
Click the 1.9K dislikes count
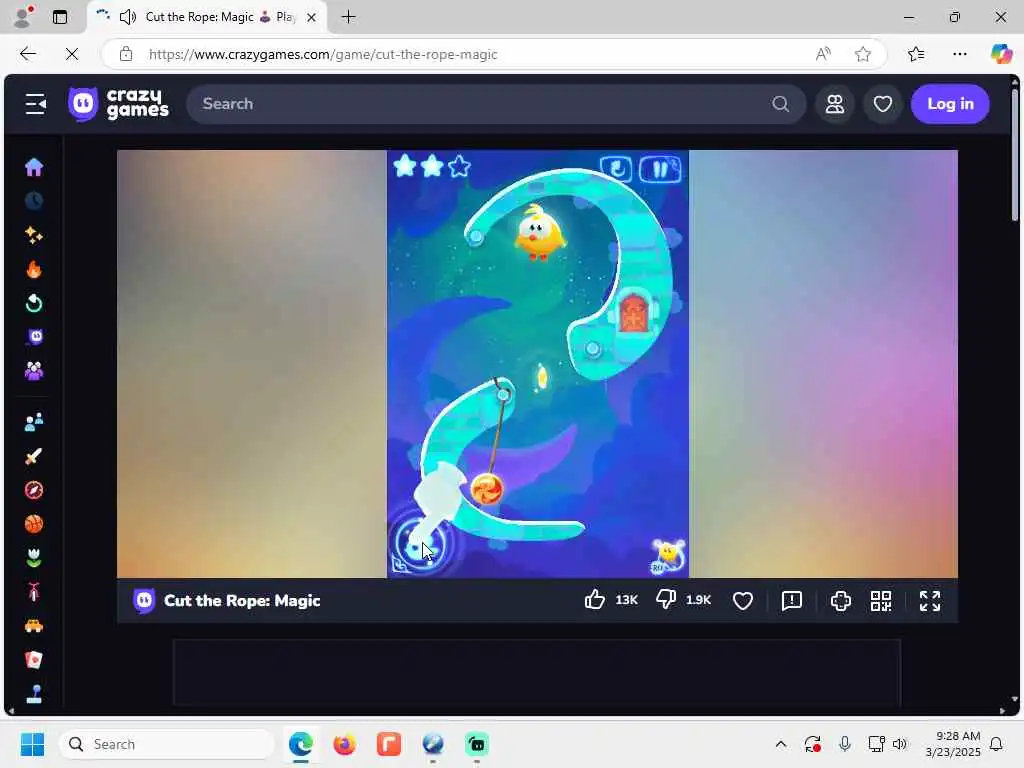698,600
